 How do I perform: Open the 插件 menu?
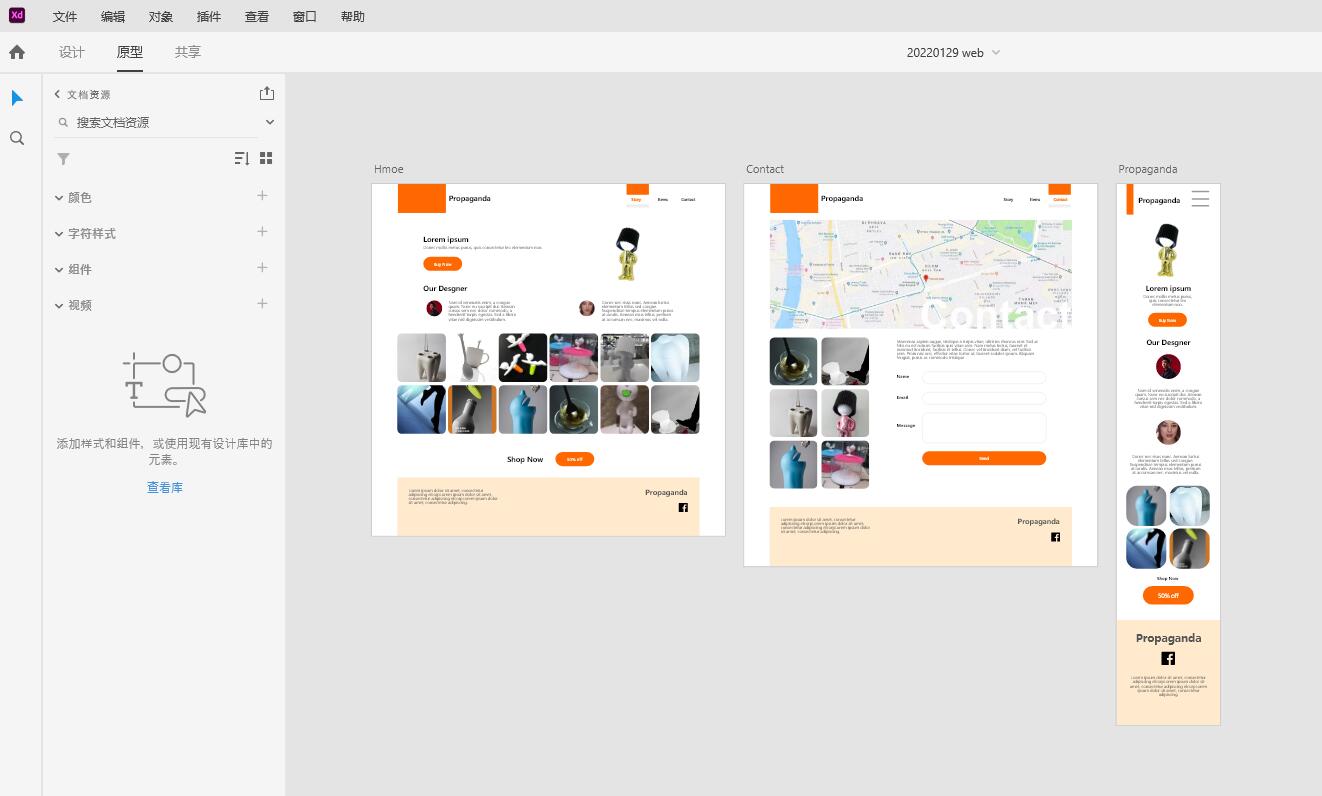(209, 17)
